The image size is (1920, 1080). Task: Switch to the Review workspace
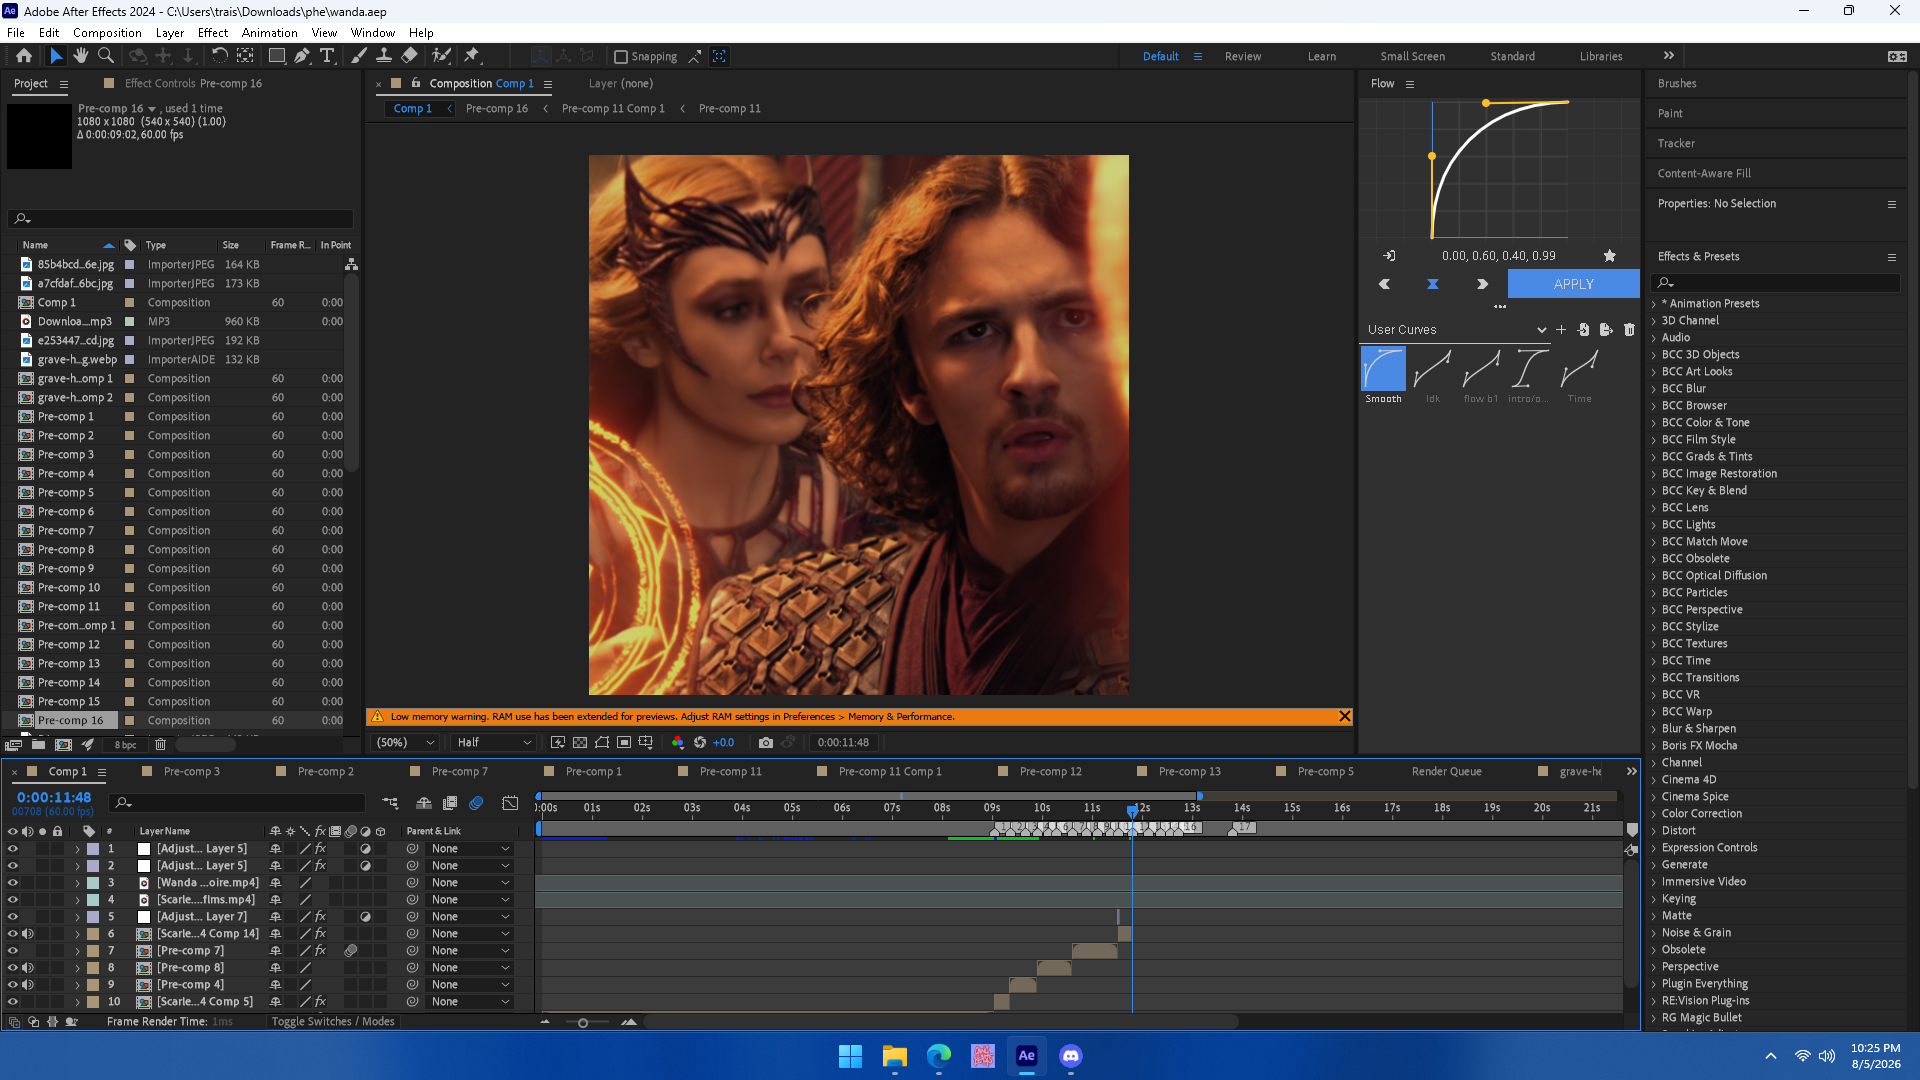(x=1243, y=56)
